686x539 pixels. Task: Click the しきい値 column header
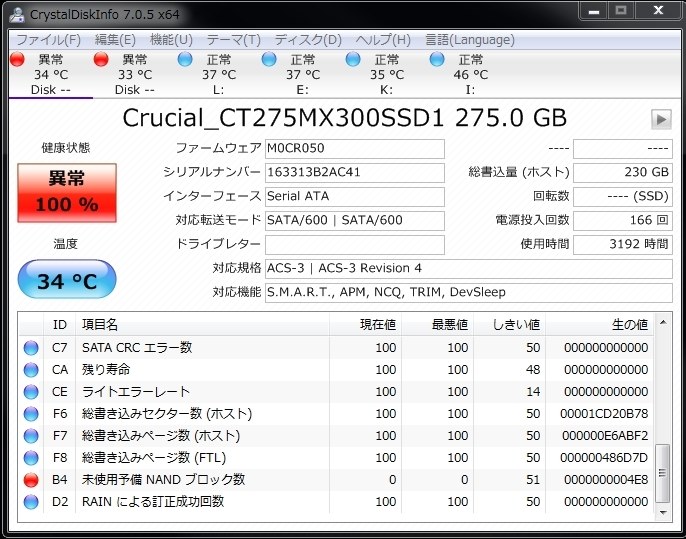click(509, 325)
